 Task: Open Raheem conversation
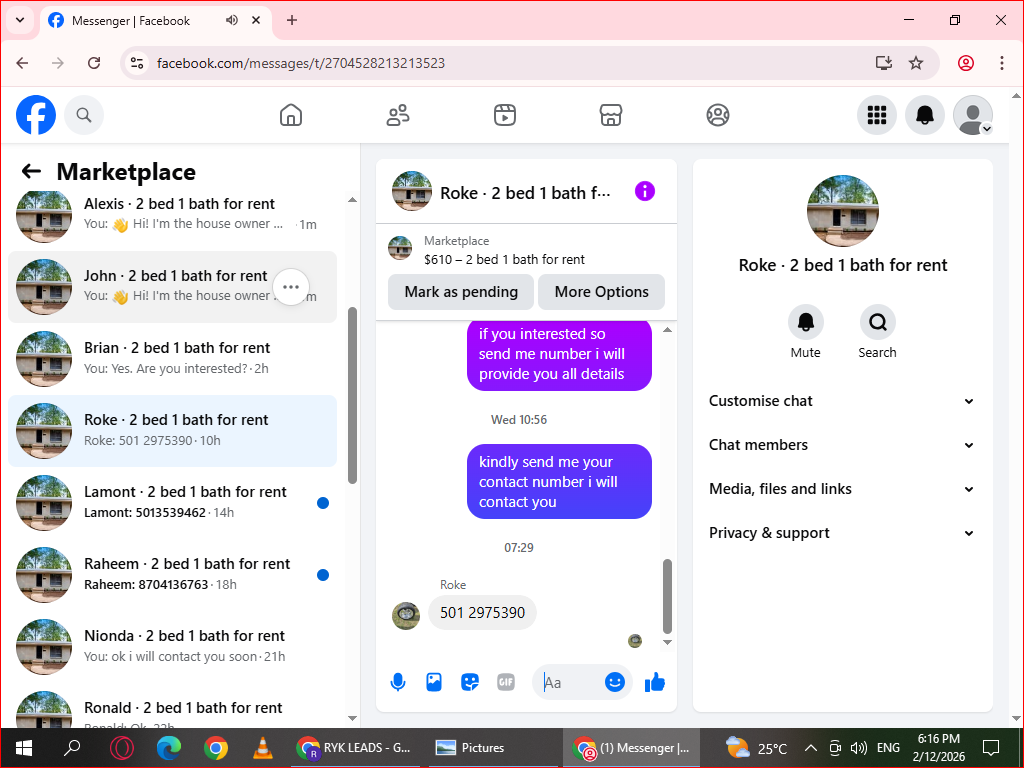pos(172,575)
